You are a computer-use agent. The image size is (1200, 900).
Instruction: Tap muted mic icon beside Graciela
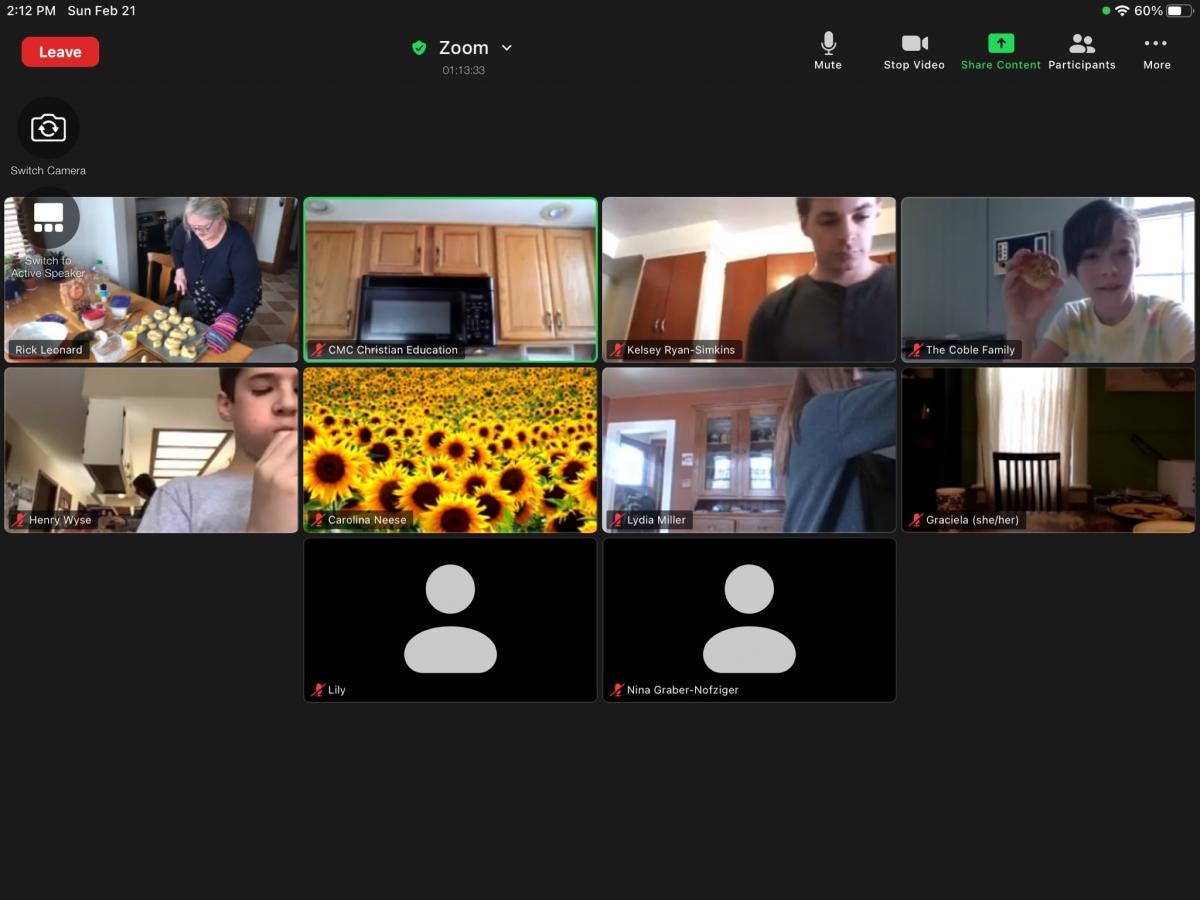coord(916,520)
